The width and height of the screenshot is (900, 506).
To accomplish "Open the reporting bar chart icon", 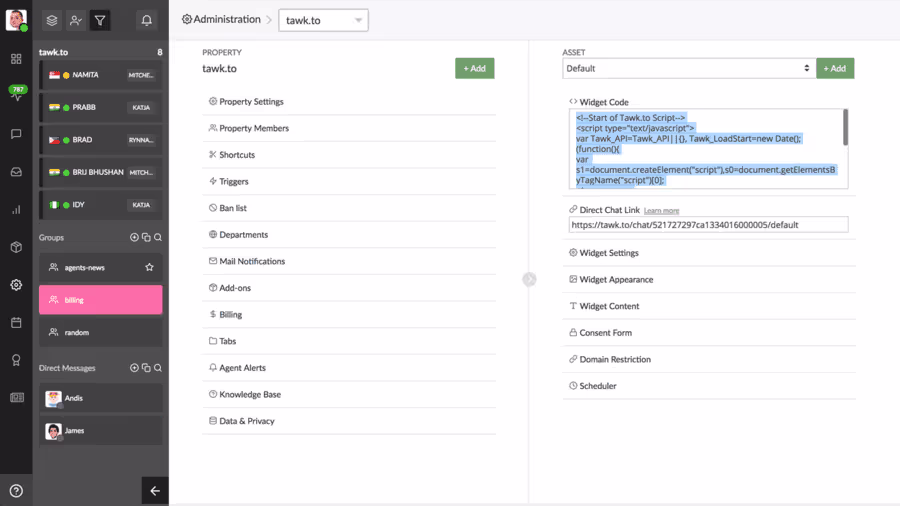I will (16, 209).
